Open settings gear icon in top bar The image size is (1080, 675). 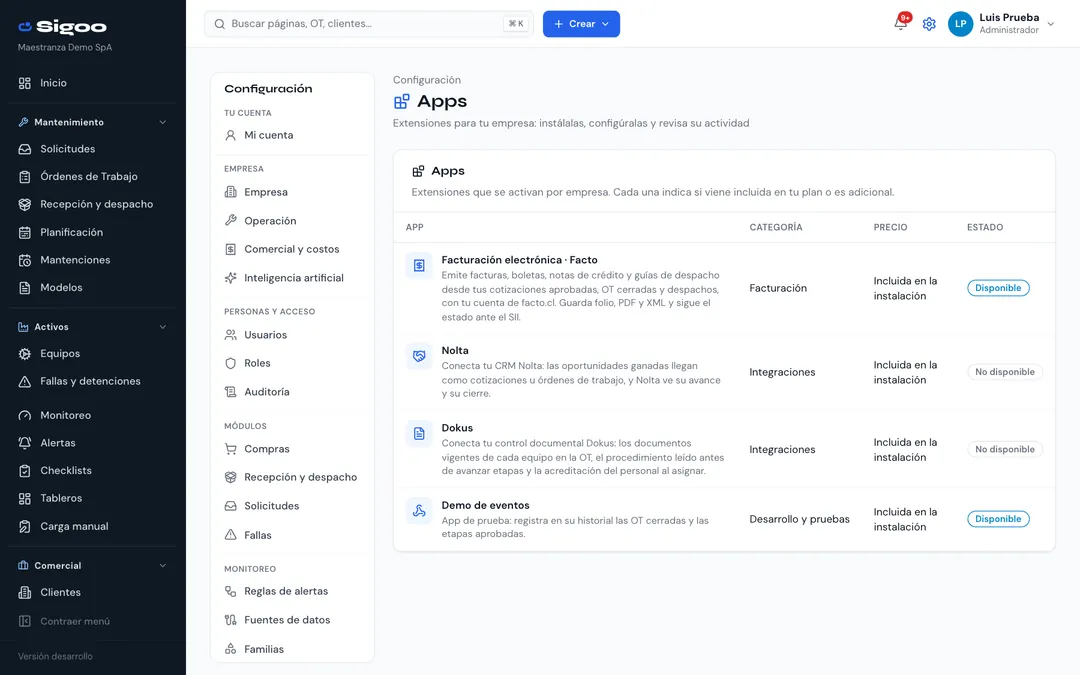click(x=929, y=24)
